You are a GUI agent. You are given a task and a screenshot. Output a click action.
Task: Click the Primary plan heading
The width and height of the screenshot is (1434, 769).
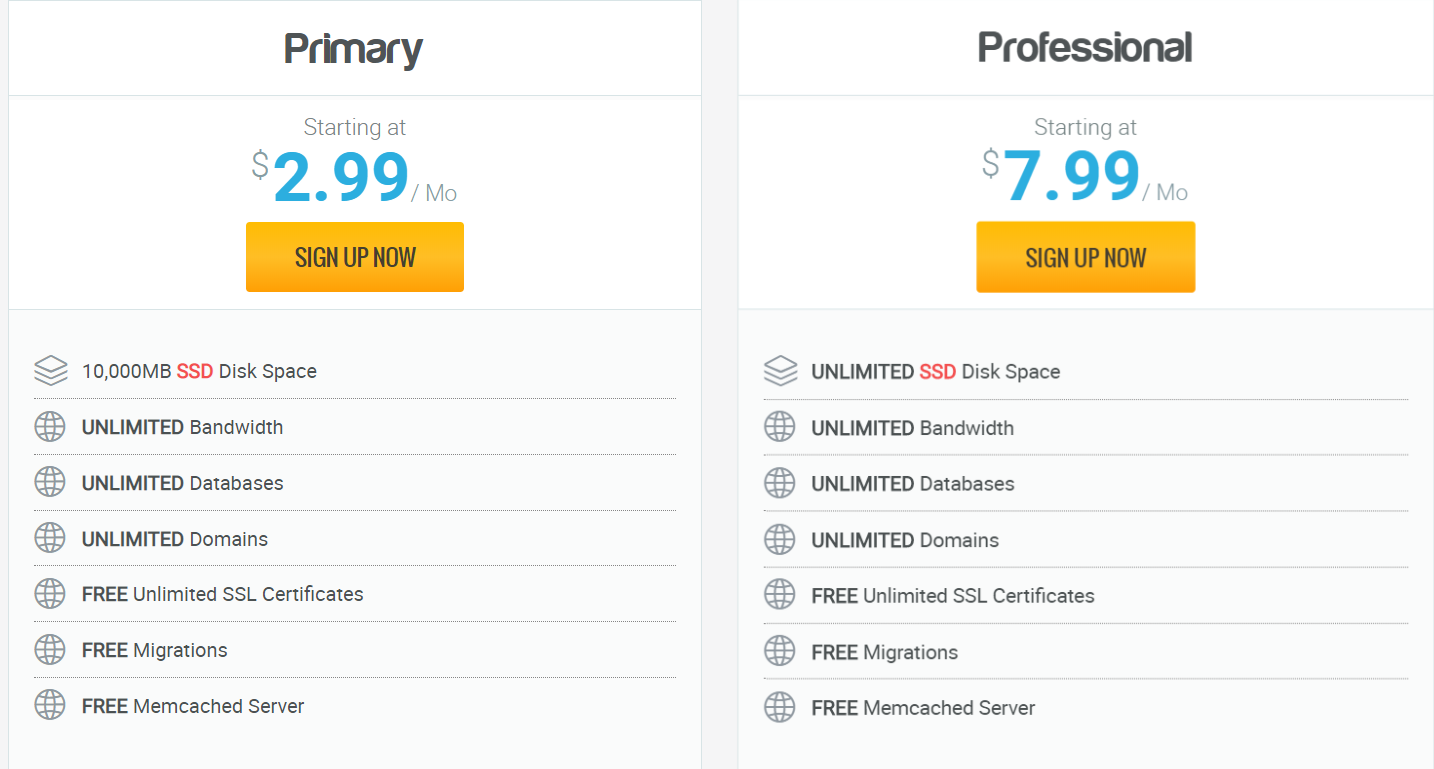[353, 49]
